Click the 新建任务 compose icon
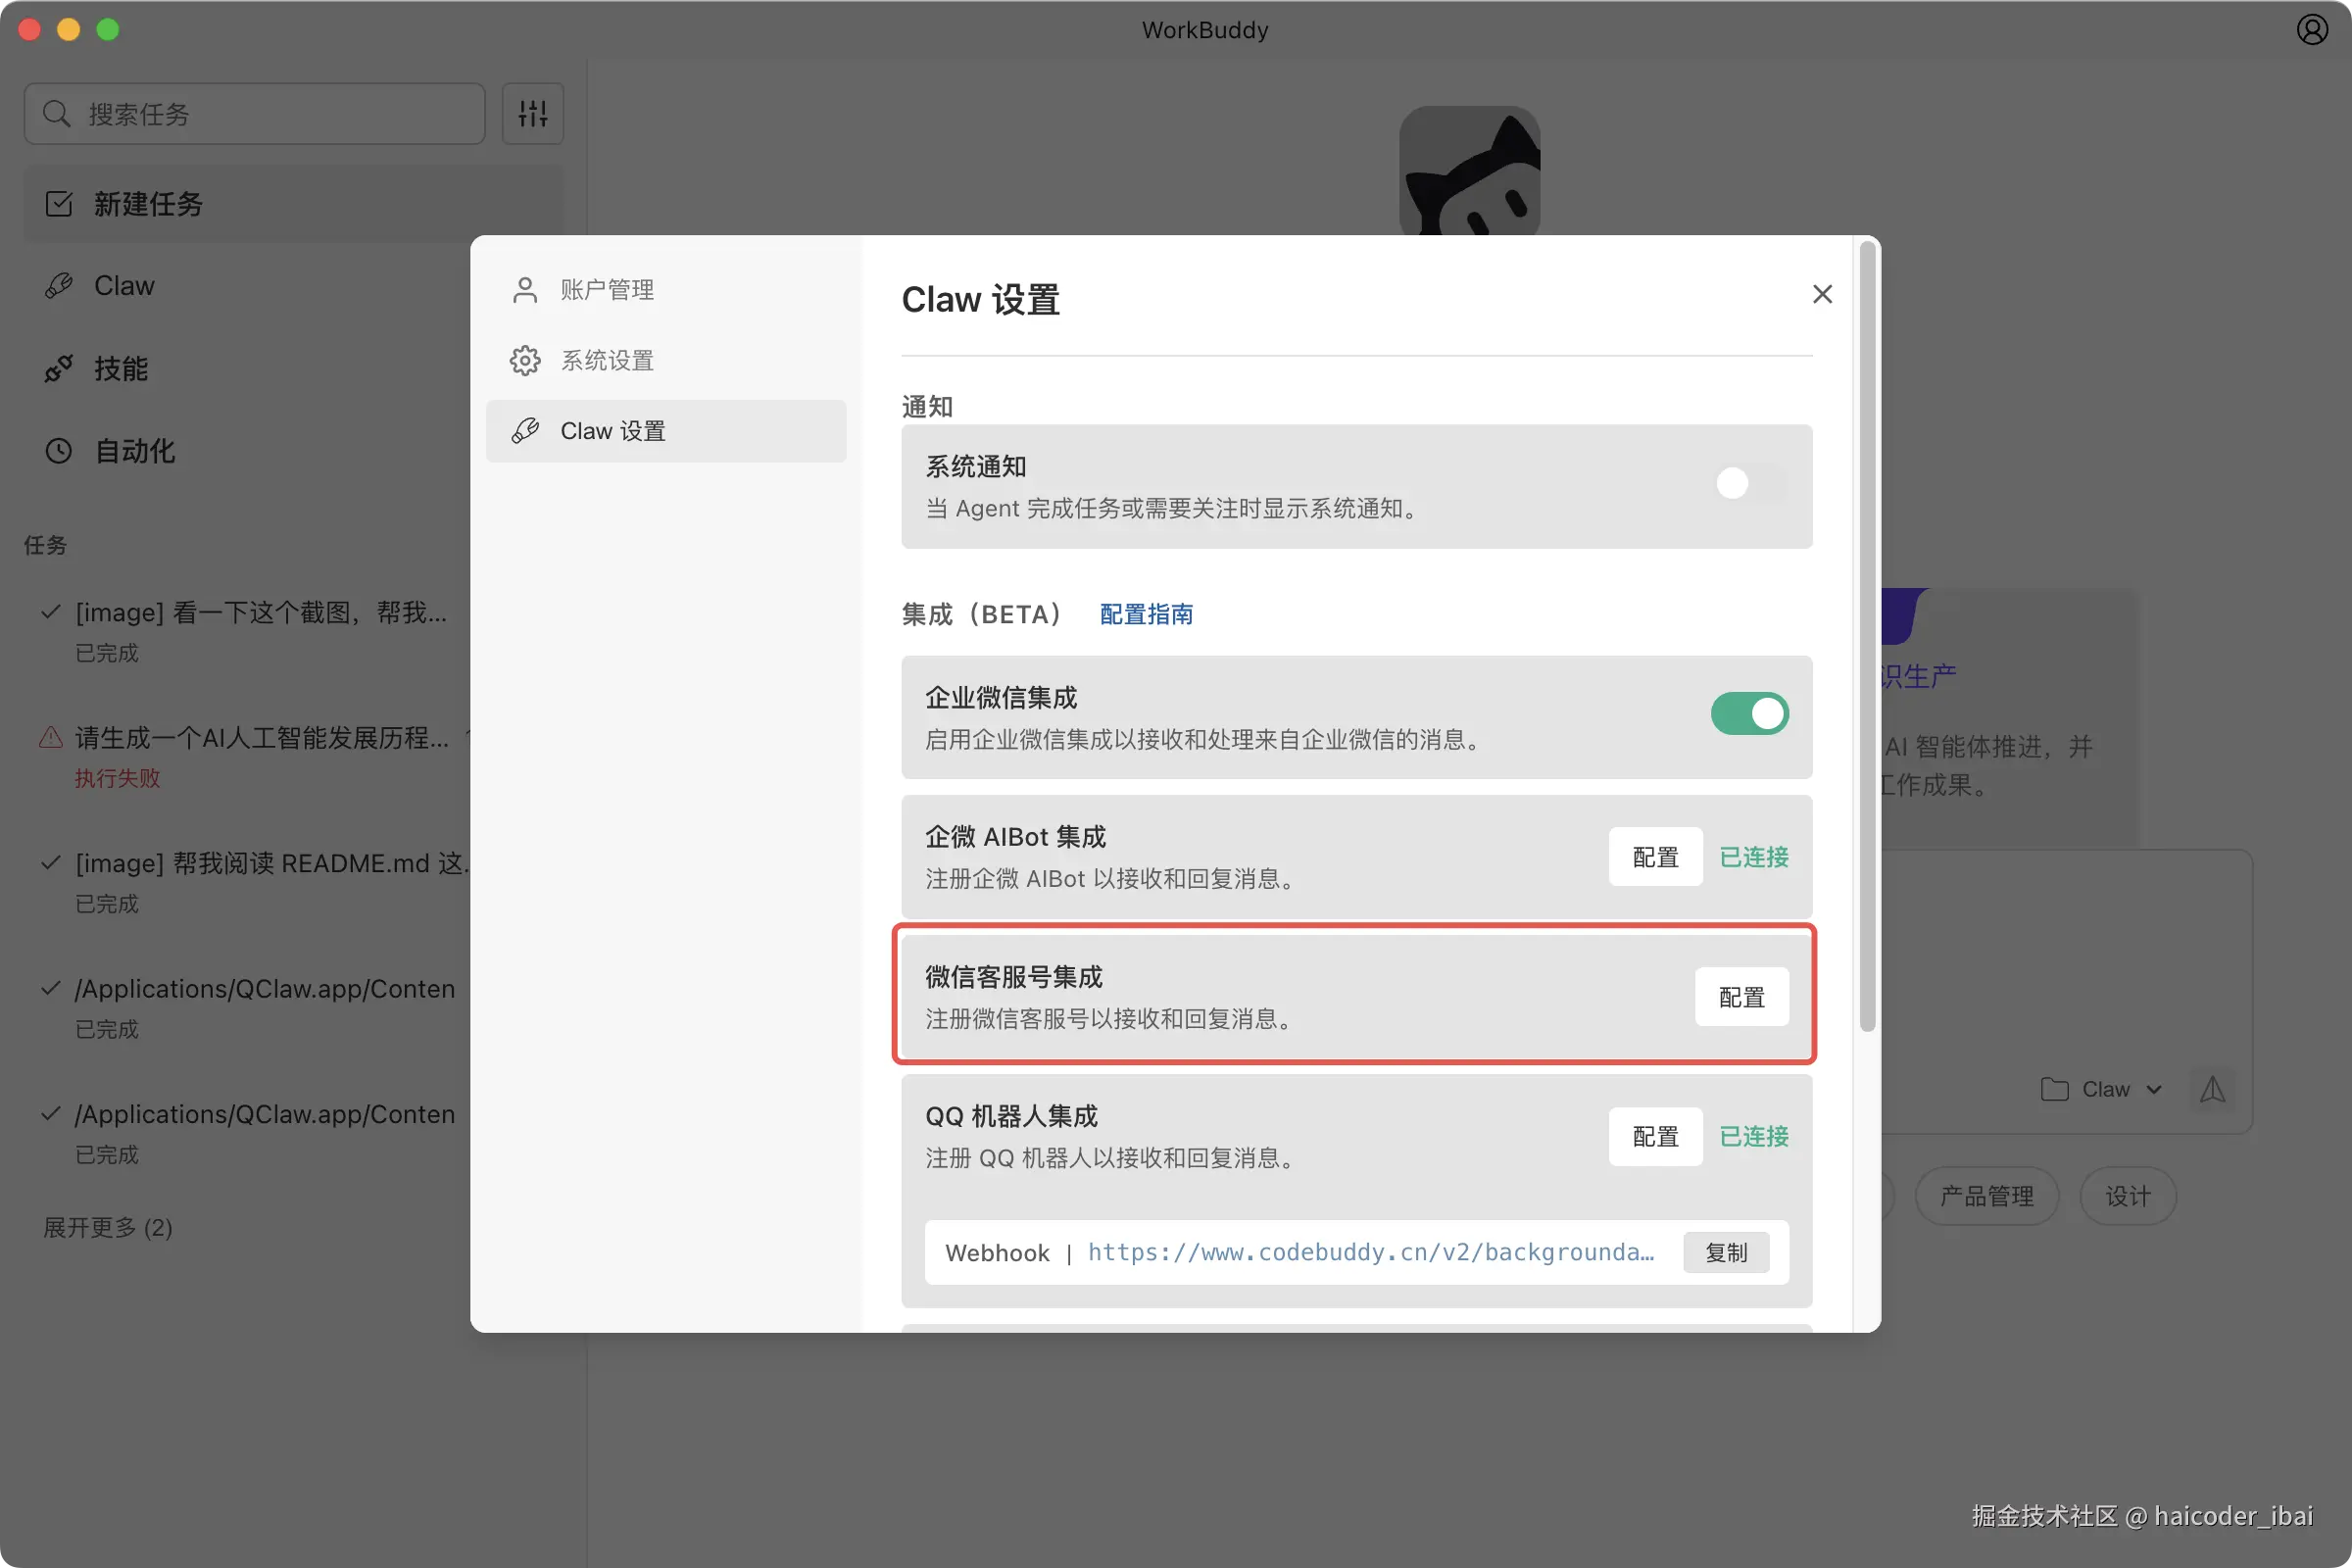 point(59,204)
